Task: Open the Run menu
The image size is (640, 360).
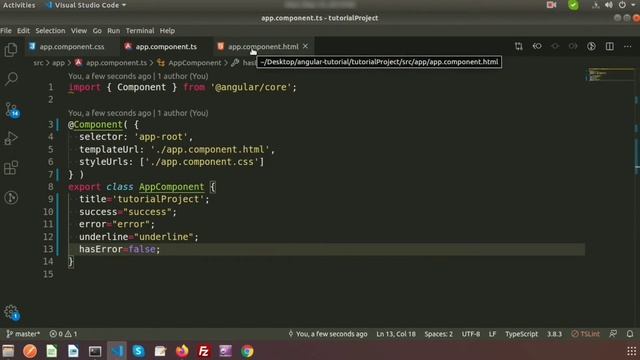Action: [113, 31]
